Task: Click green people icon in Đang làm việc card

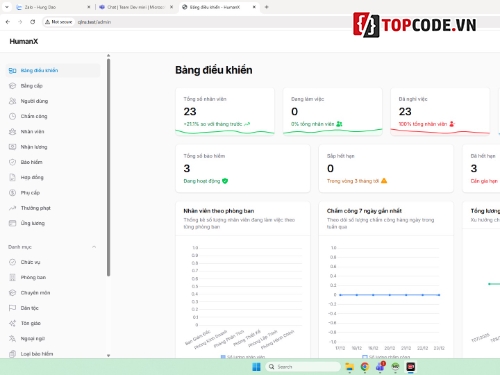Action: coord(339,124)
